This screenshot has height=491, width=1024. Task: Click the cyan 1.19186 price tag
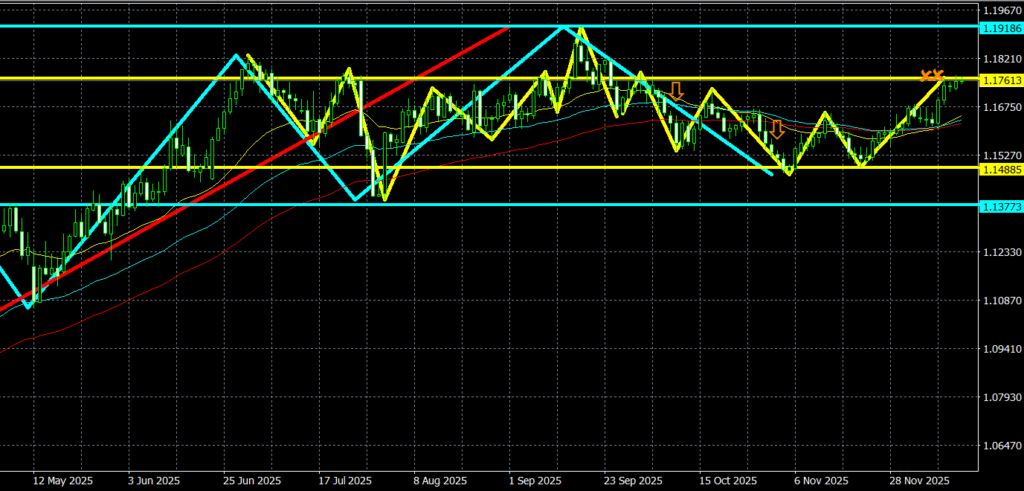[x=1000, y=27]
